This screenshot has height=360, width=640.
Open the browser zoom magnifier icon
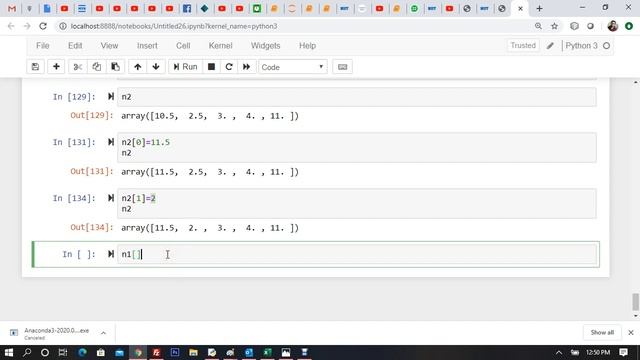[x=538, y=26]
